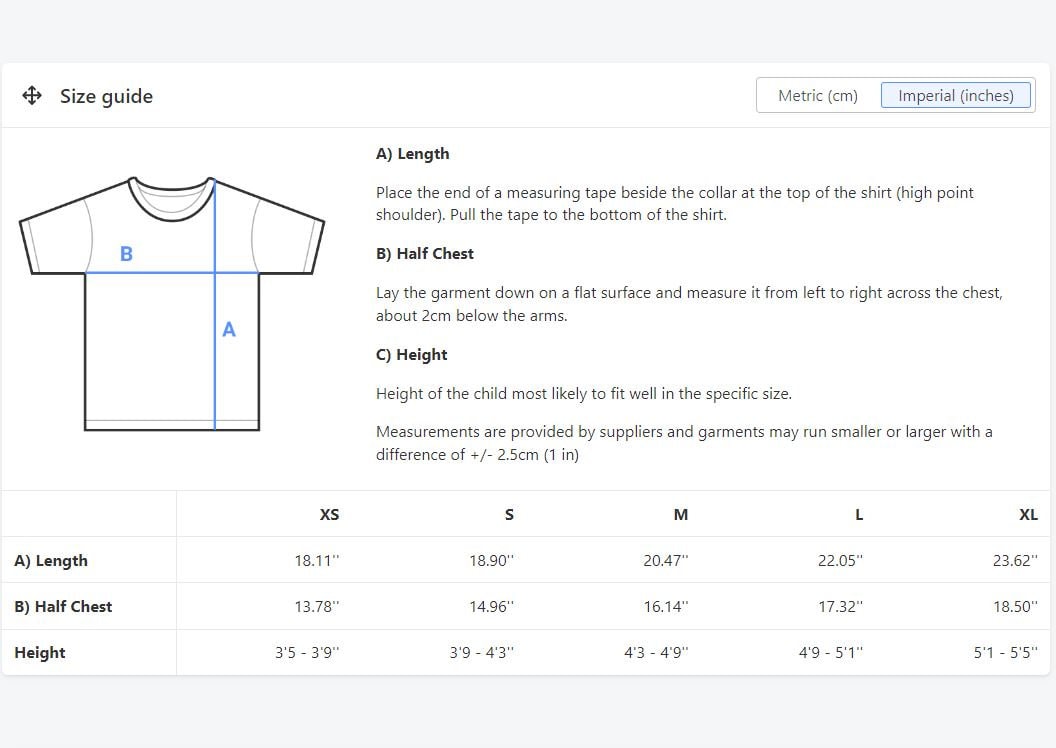The height and width of the screenshot is (748, 1056).
Task: Click the blue letter A on the shirt
Action: pos(229,329)
